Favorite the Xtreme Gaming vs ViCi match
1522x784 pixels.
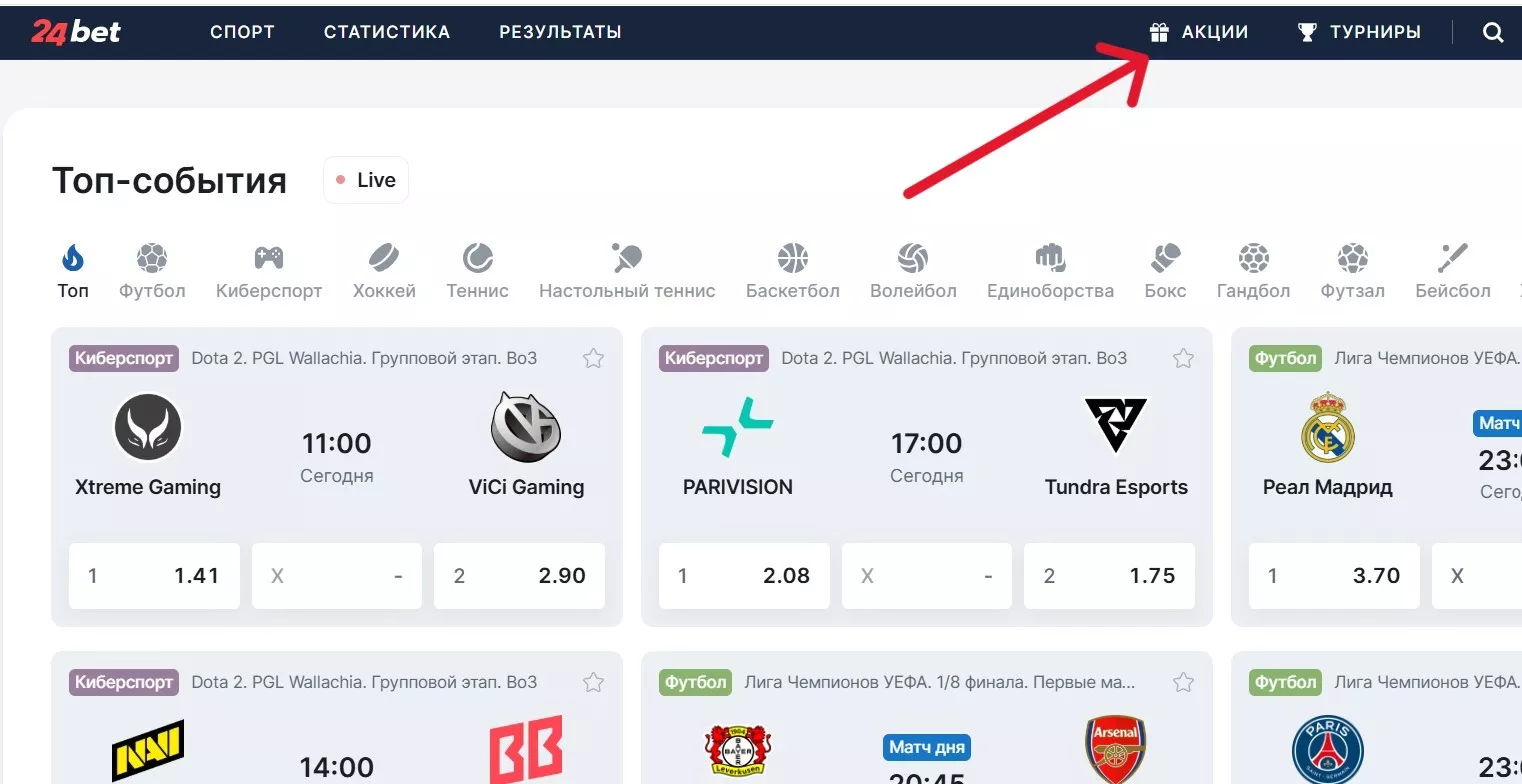pyautogui.click(x=593, y=358)
